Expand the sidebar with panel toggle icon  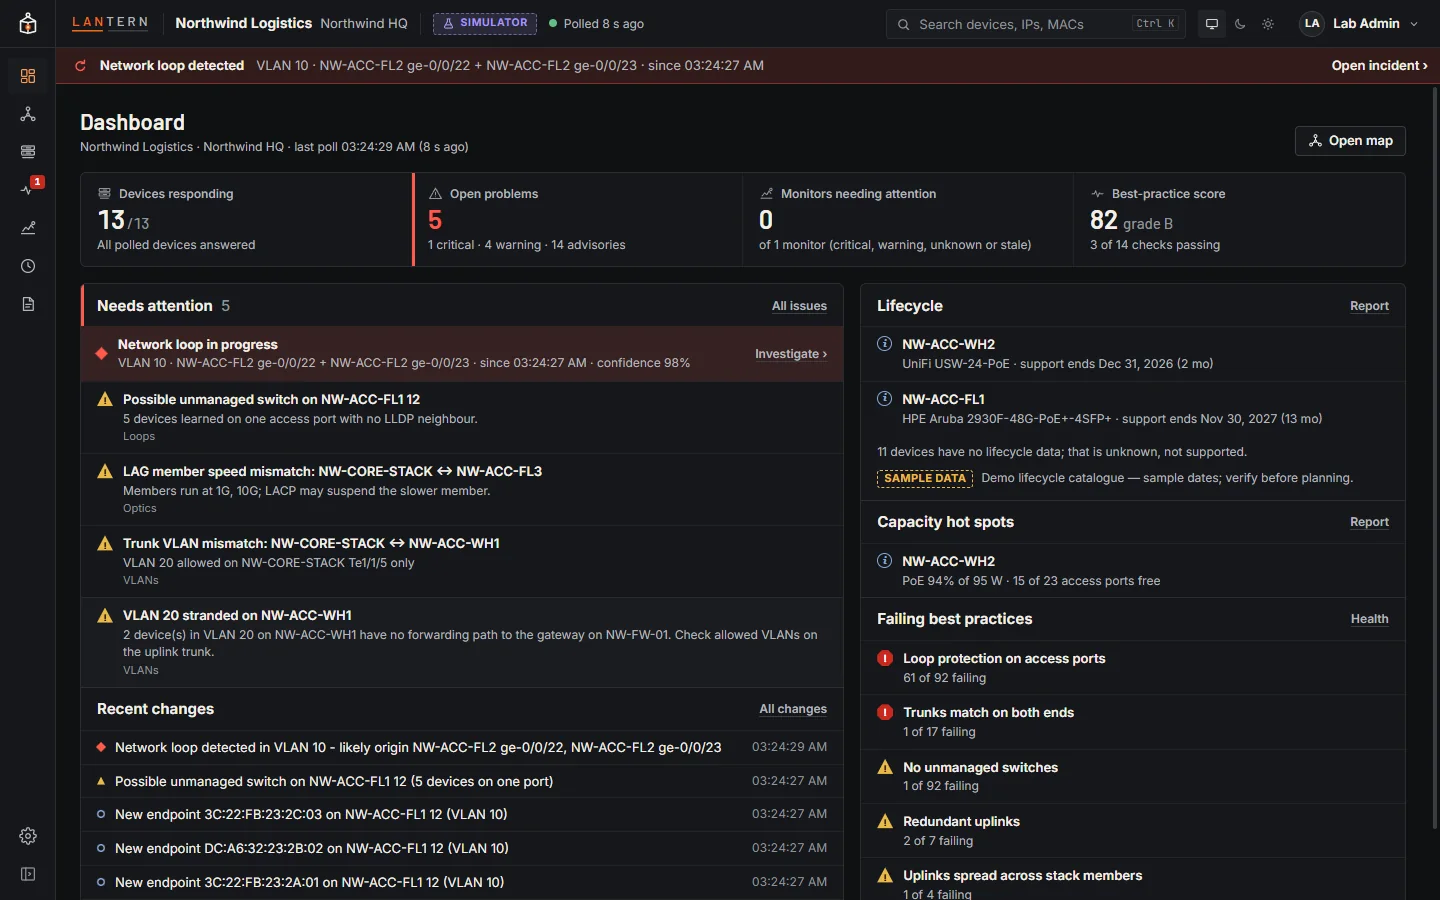coord(28,874)
